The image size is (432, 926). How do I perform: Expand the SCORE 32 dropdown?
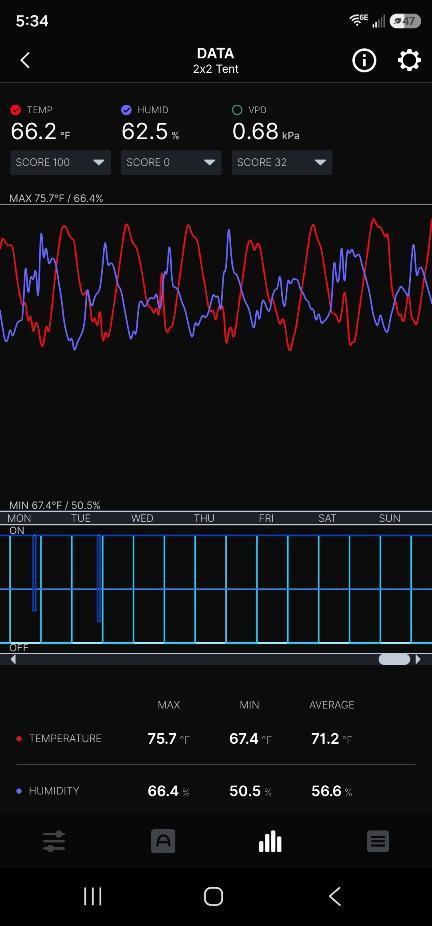282,162
